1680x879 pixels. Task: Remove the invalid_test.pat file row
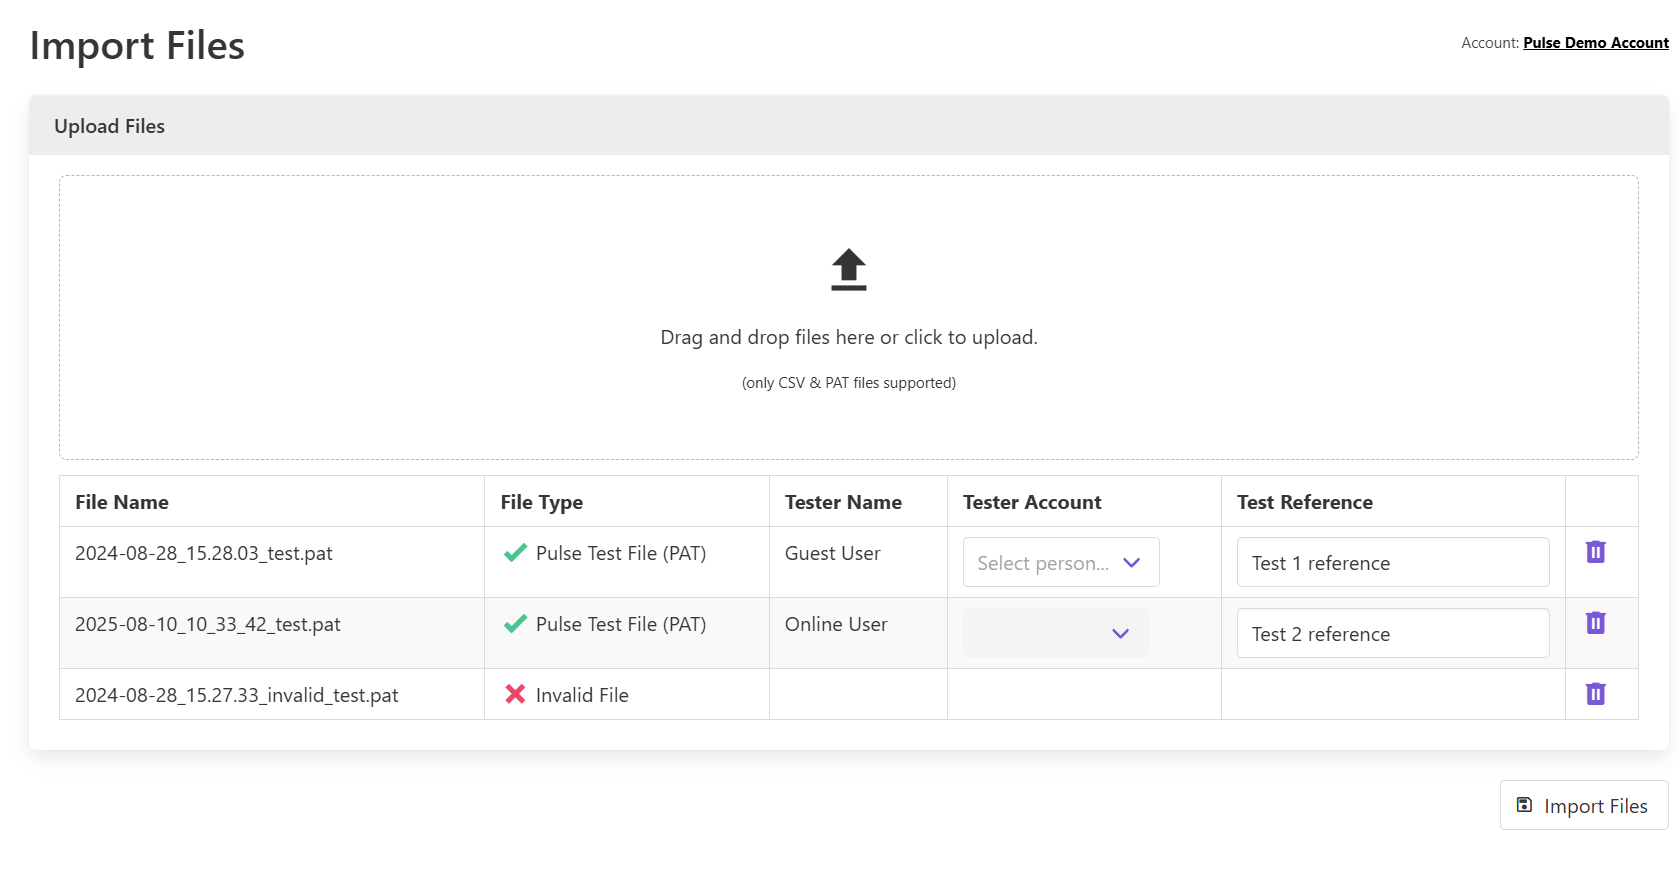[1595, 694]
